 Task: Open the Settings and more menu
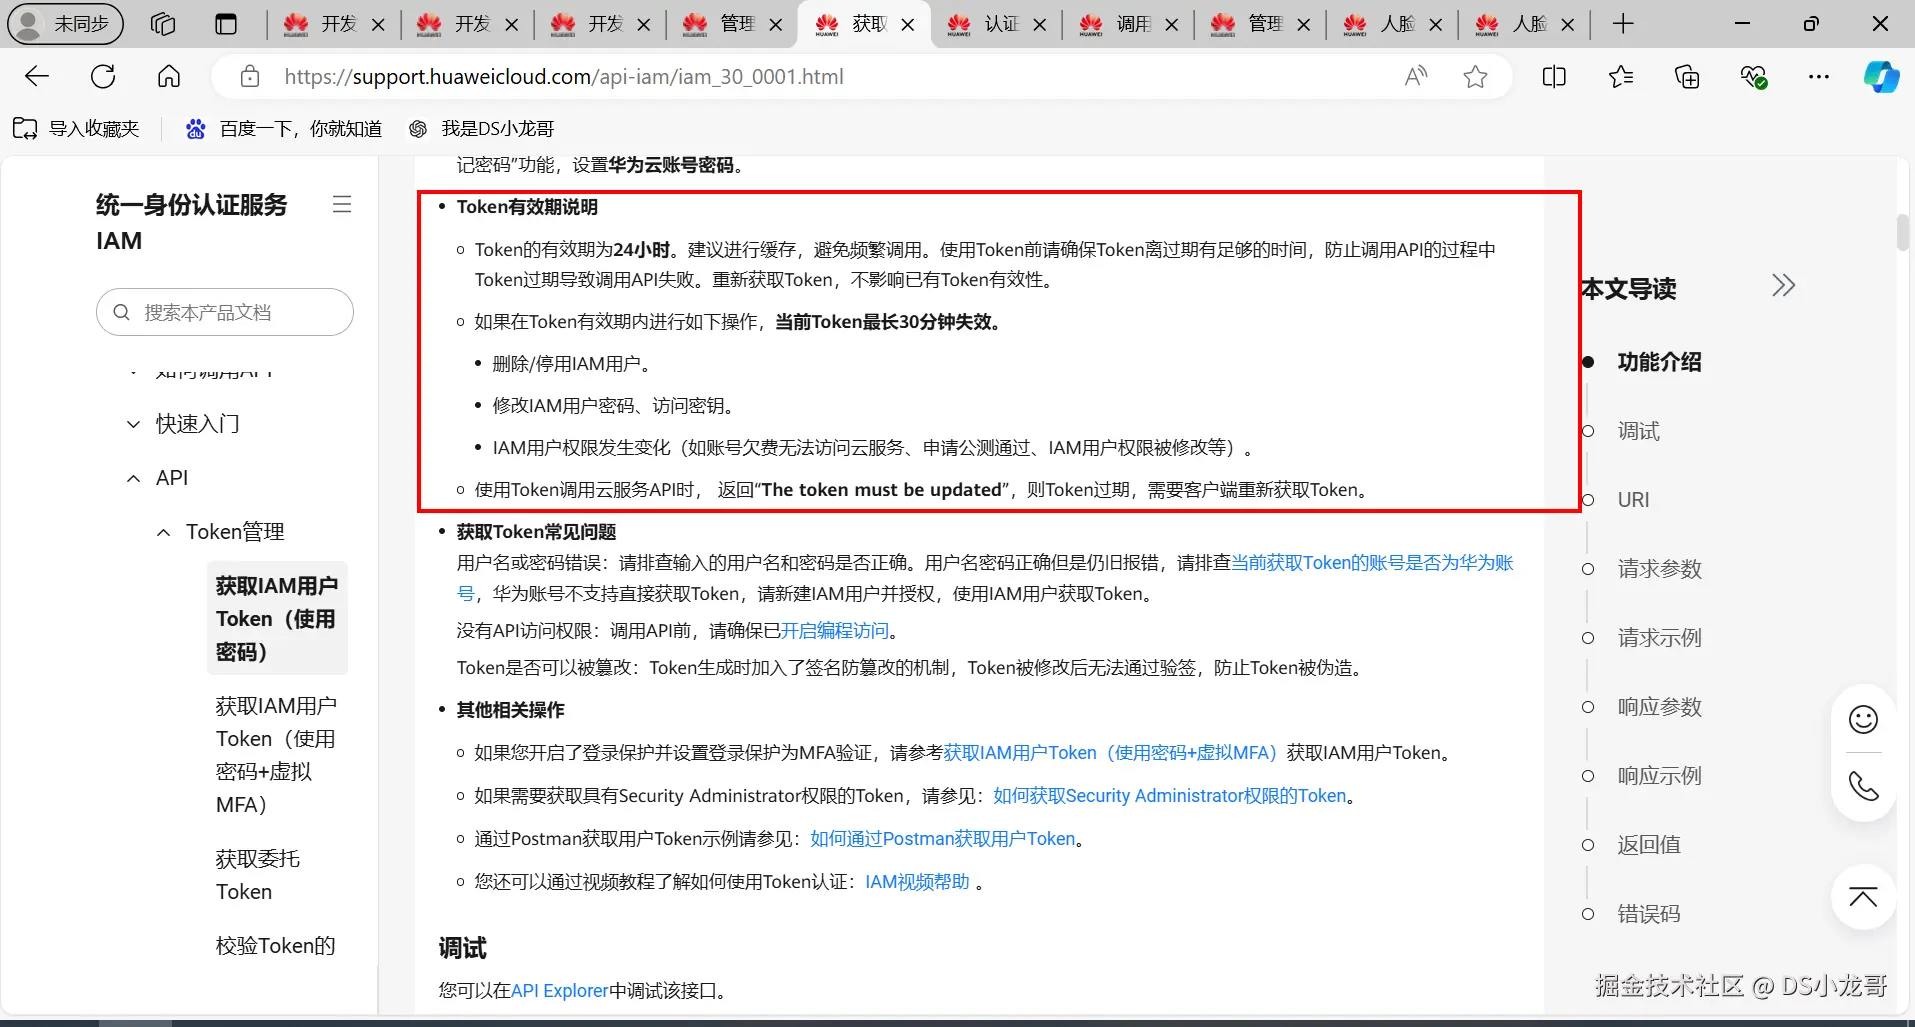(1819, 77)
